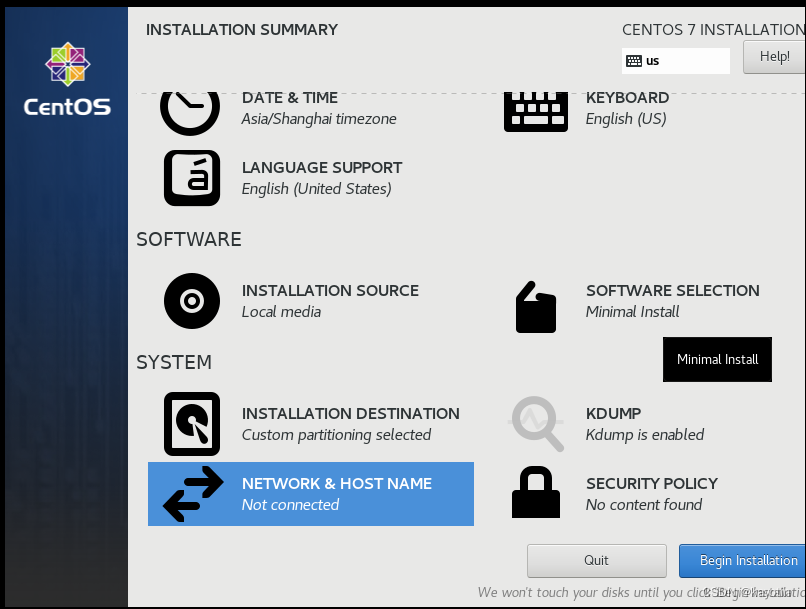806x609 pixels.
Task: Click the Quit button
Action: tap(596, 560)
